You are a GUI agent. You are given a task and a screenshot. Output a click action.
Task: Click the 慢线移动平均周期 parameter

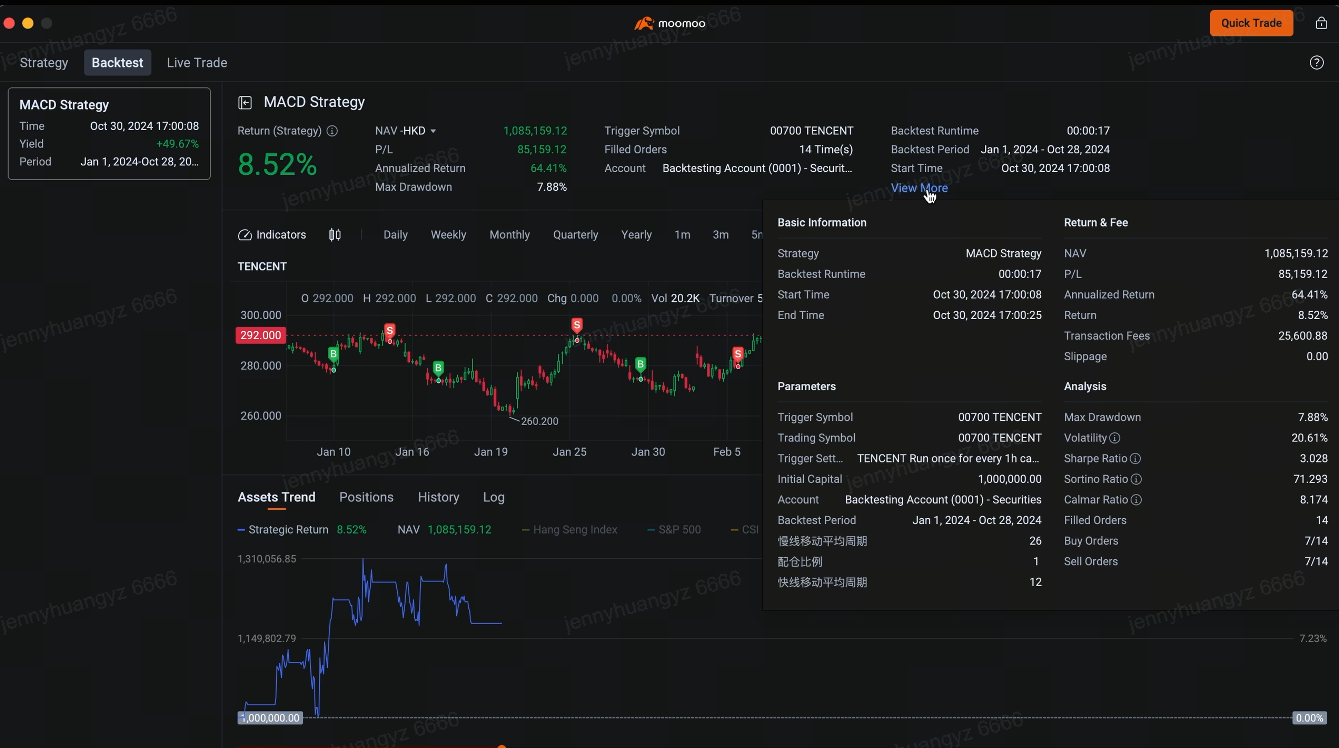click(822, 541)
